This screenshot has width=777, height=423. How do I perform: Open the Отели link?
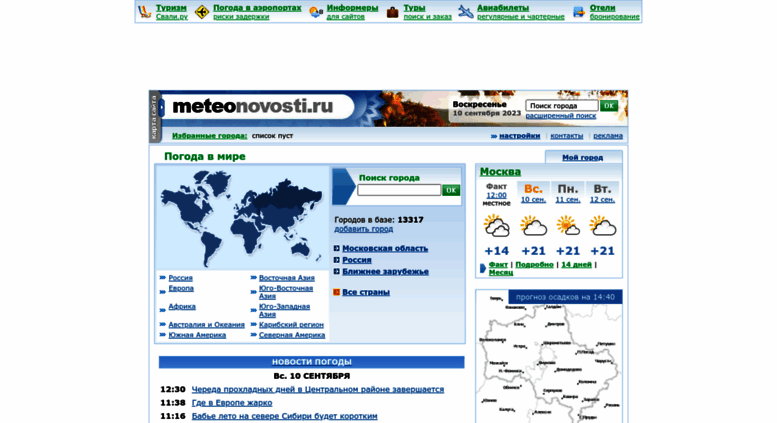[603, 8]
